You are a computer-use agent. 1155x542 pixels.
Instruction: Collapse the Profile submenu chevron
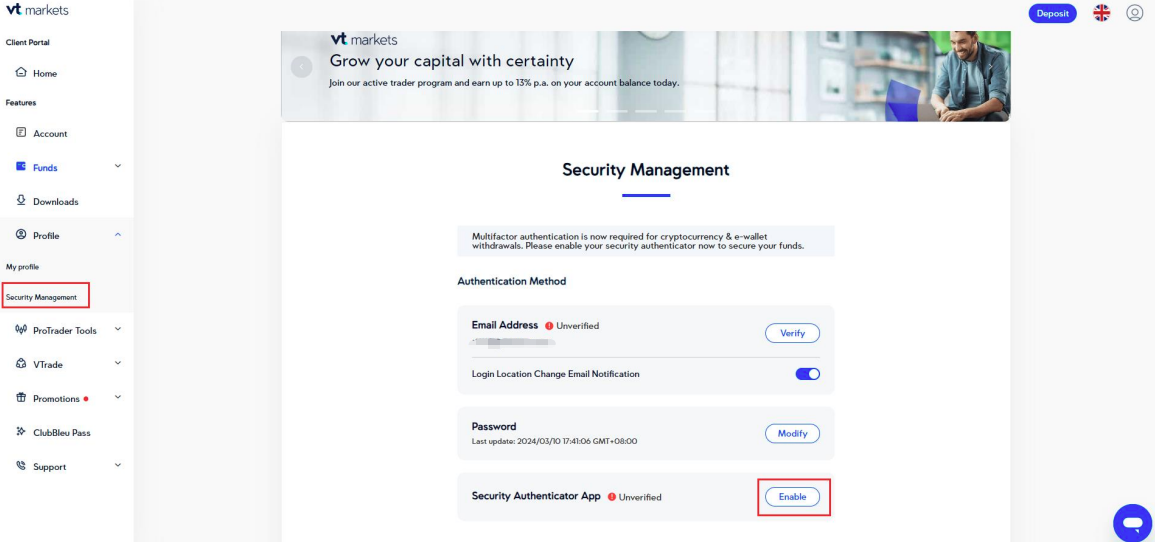(x=118, y=235)
